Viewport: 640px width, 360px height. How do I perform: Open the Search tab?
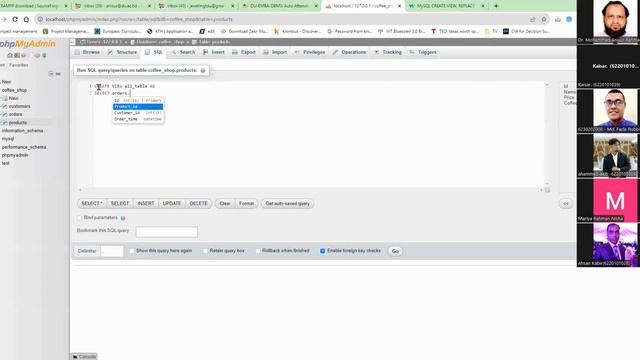(183, 52)
